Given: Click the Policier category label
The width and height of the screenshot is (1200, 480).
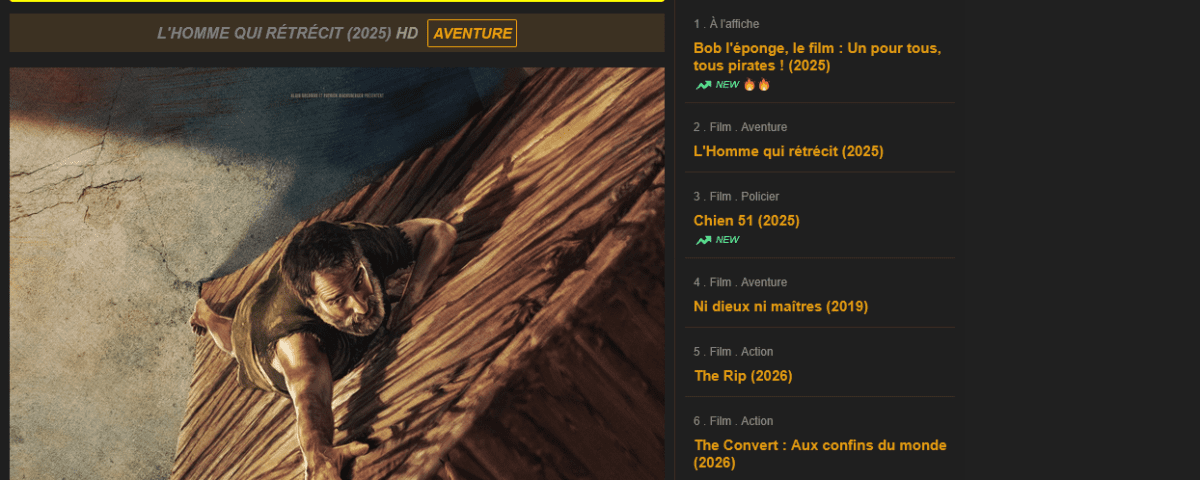Looking at the screenshot, I should coord(760,196).
